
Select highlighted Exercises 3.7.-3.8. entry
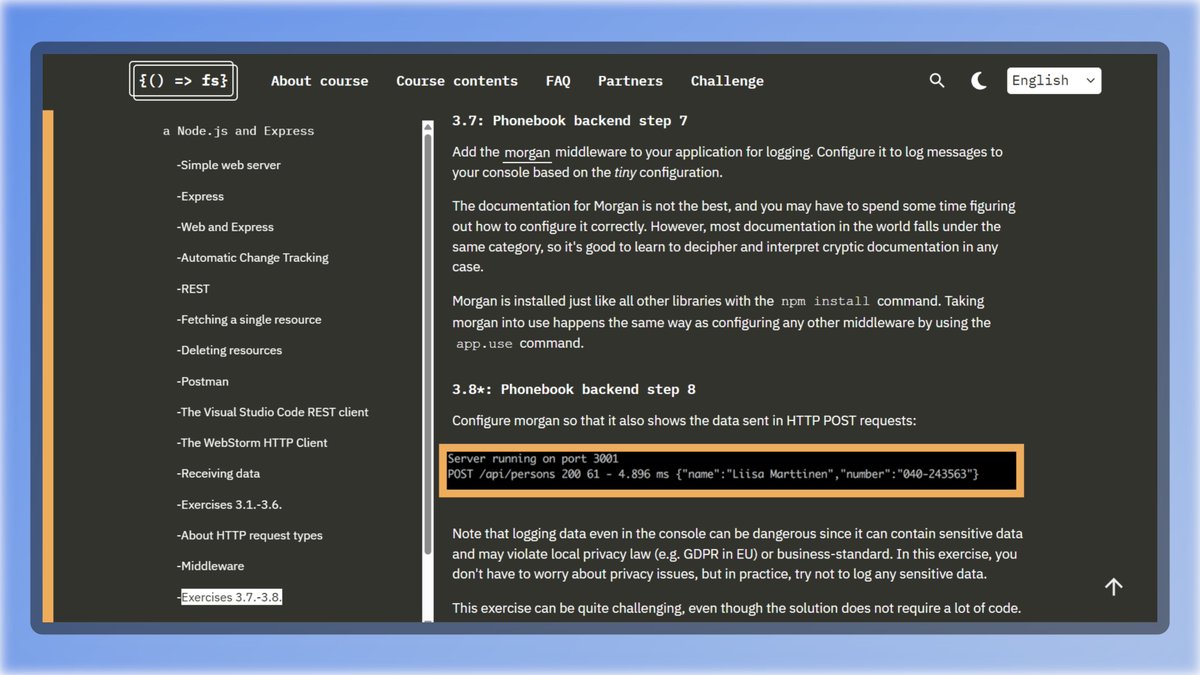[230, 597]
